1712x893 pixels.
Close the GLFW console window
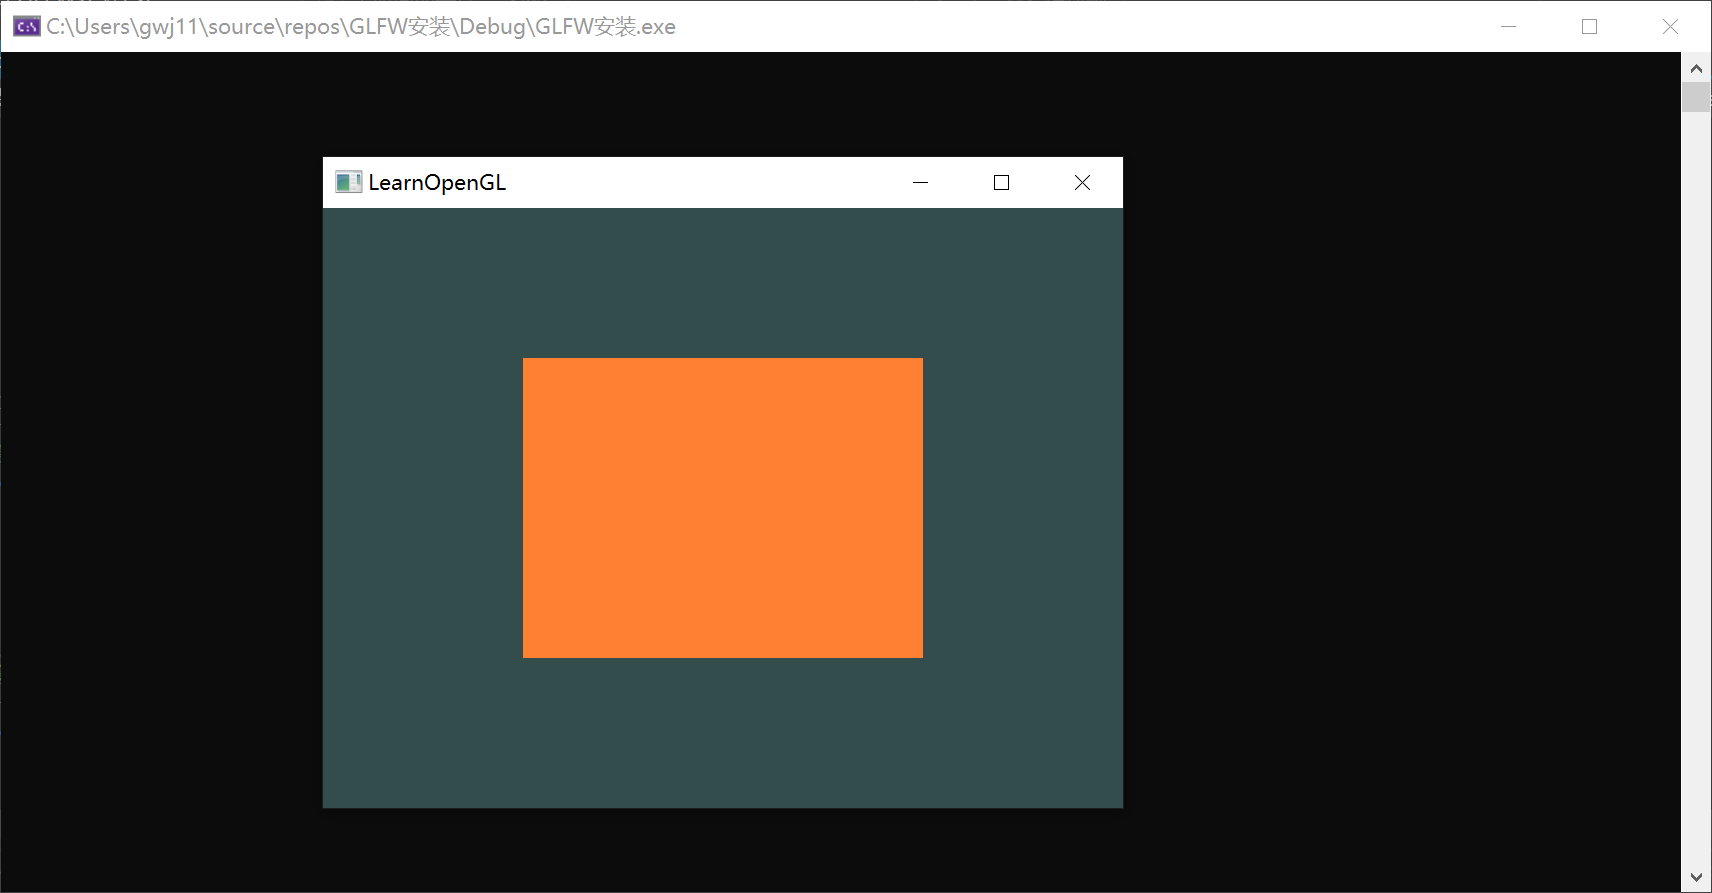tap(1670, 27)
